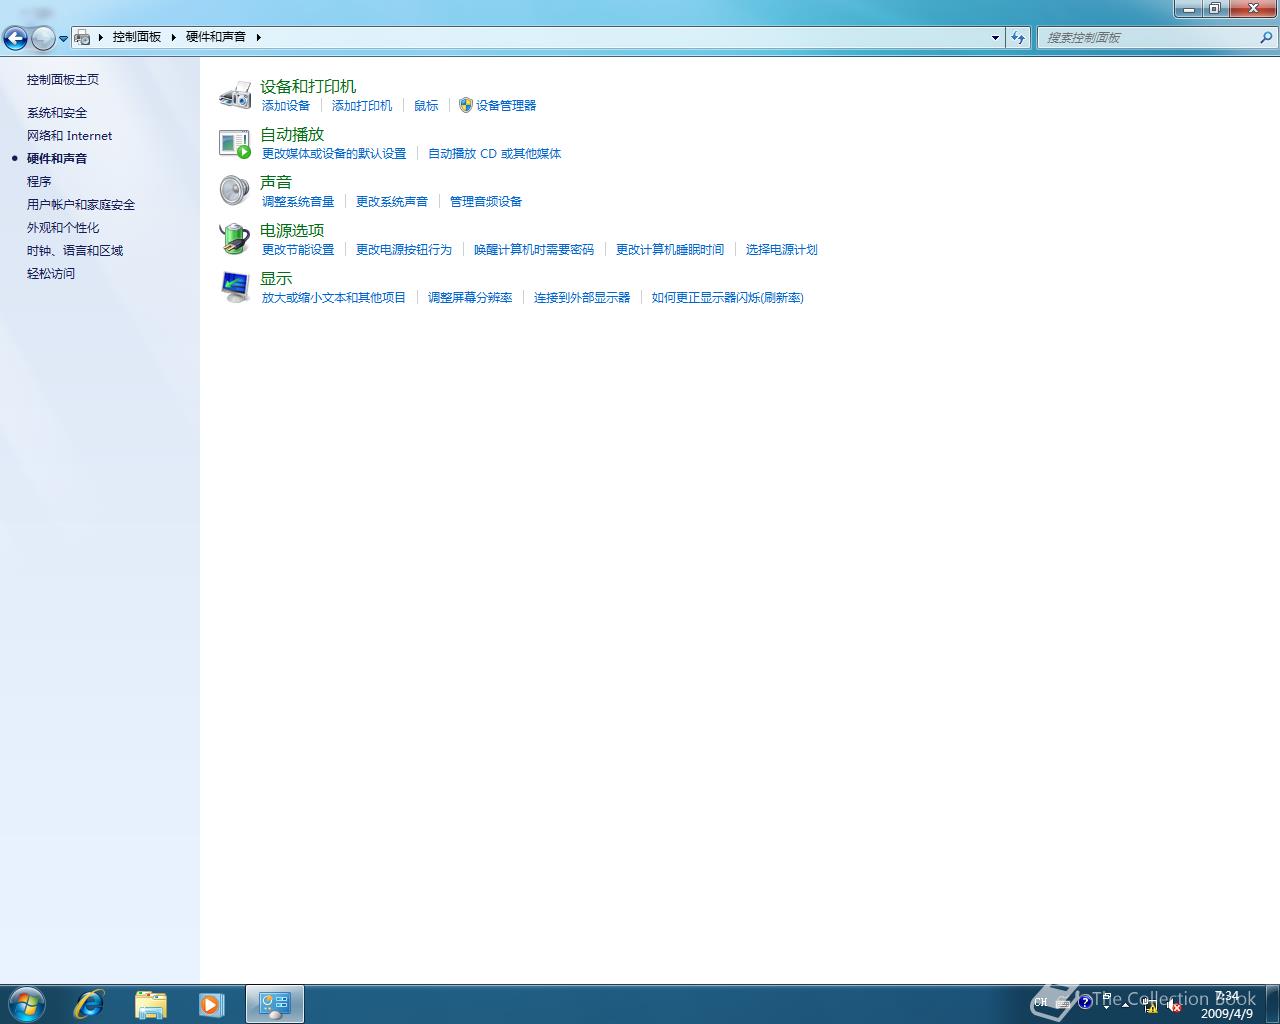The height and width of the screenshot is (1024, 1280).
Task: Open the 自动播放 heading
Action: point(292,135)
